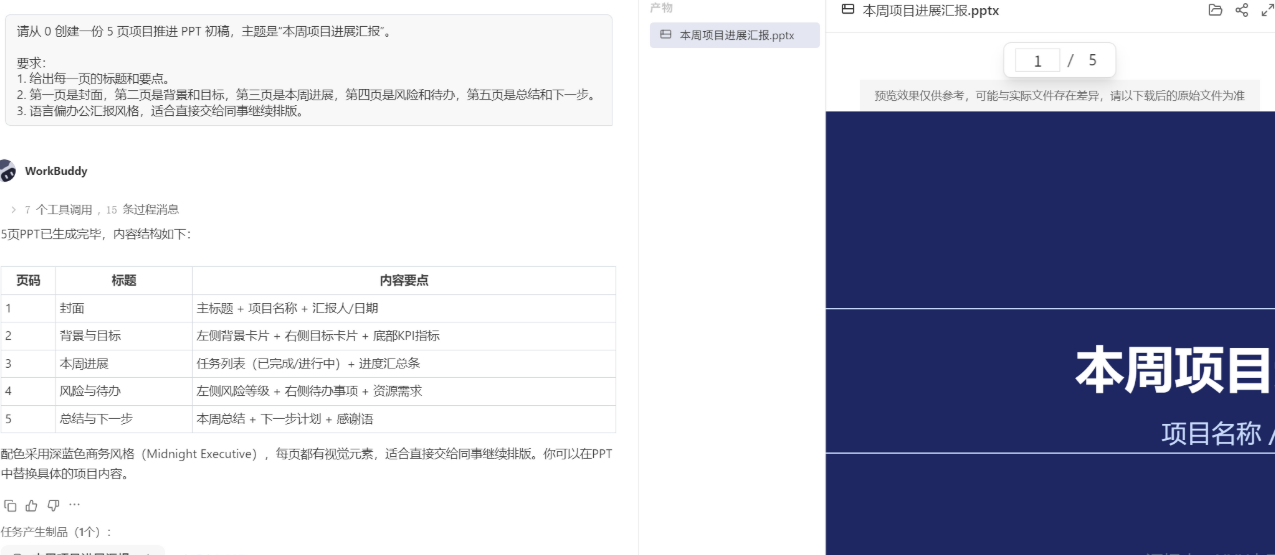Expand the 7 tool calls process messages
This screenshot has height=555, width=1275.
[x=95, y=209]
